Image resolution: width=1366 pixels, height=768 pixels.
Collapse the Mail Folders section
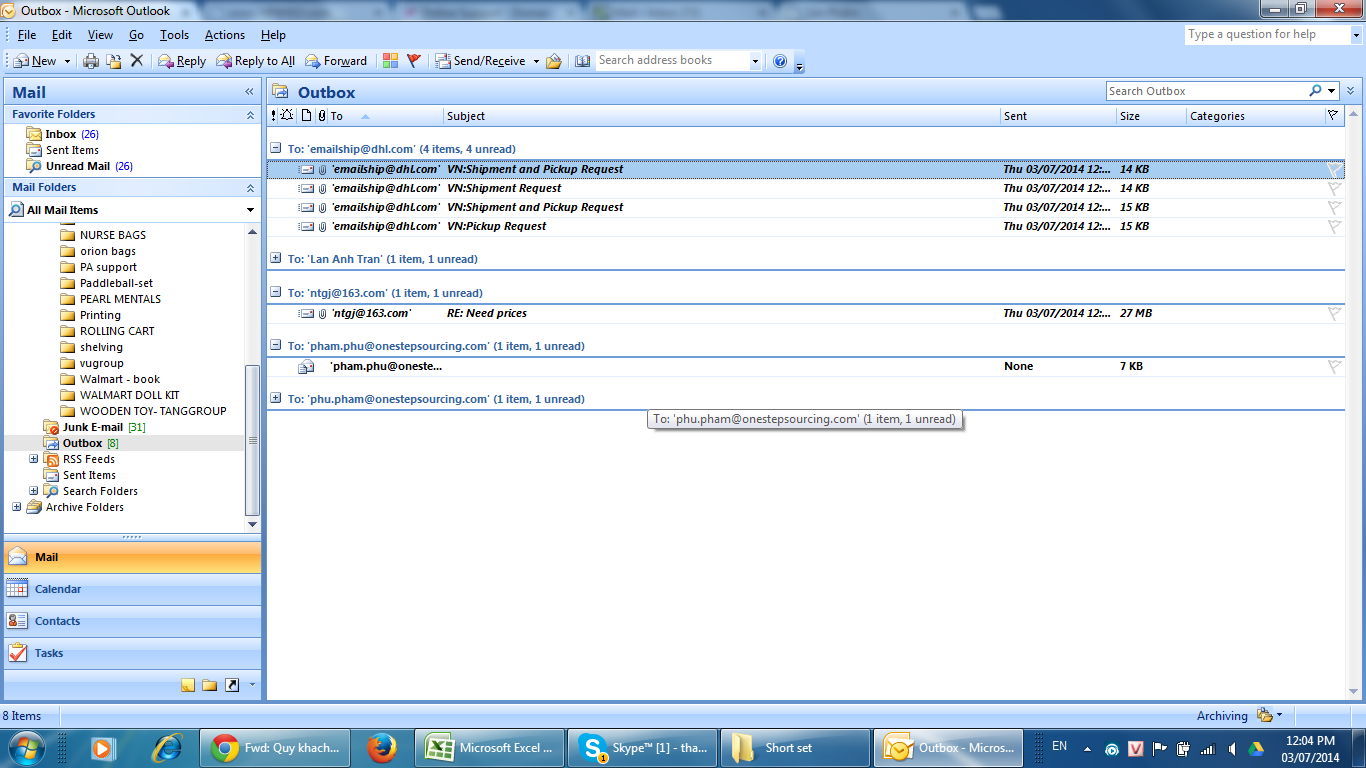(x=250, y=188)
